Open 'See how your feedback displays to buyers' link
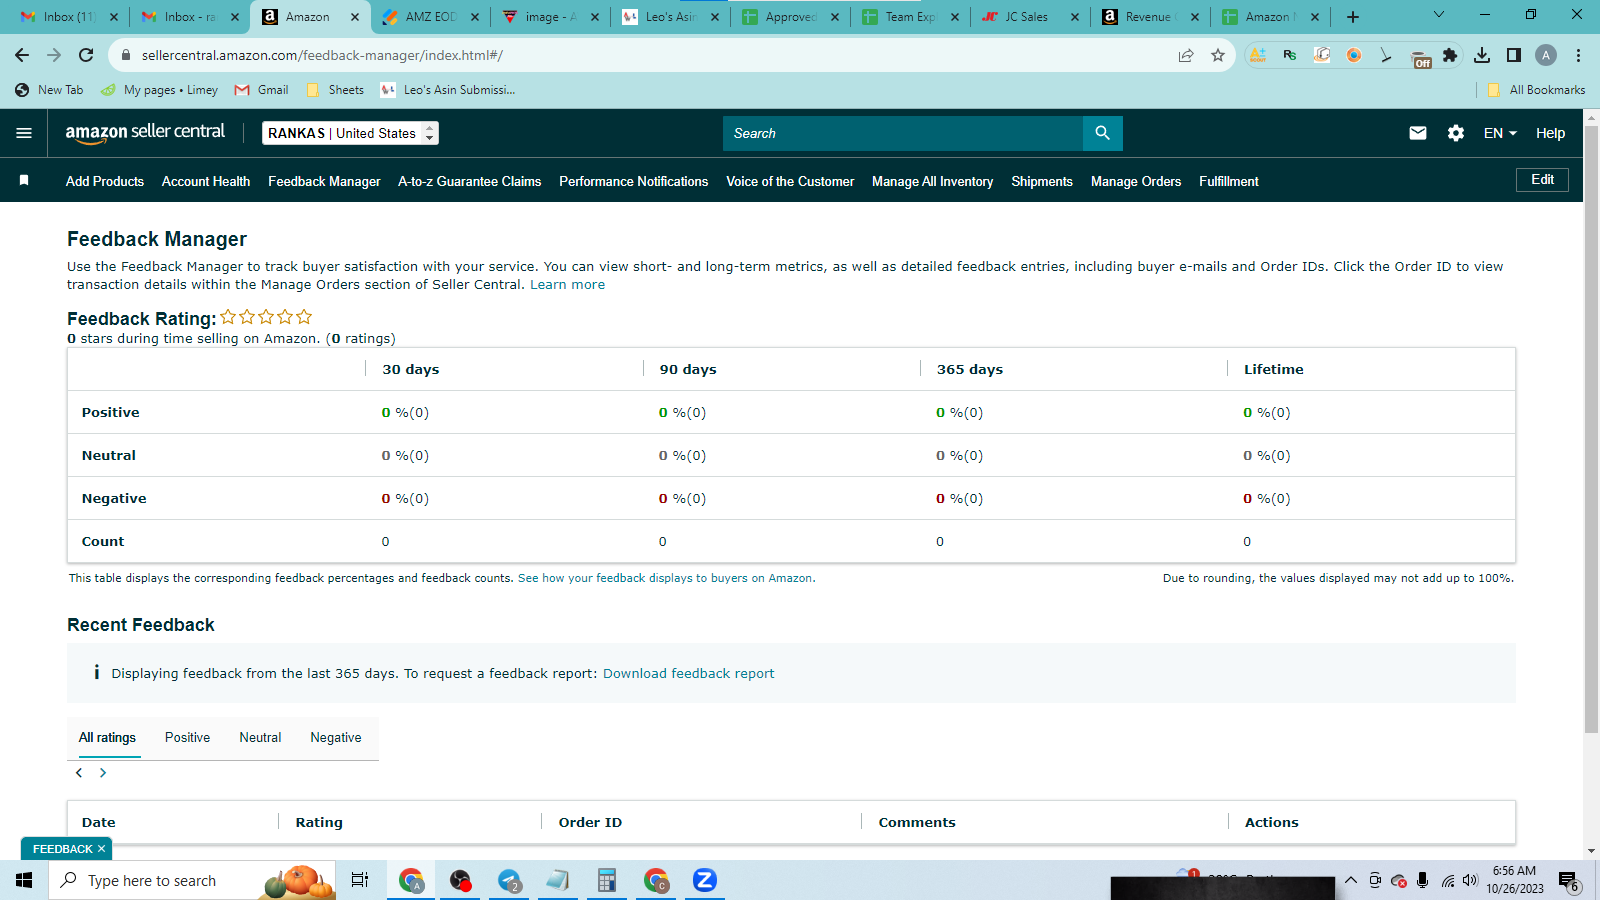The height and width of the screenshot is (900, 1600). (x=665, y=578)
